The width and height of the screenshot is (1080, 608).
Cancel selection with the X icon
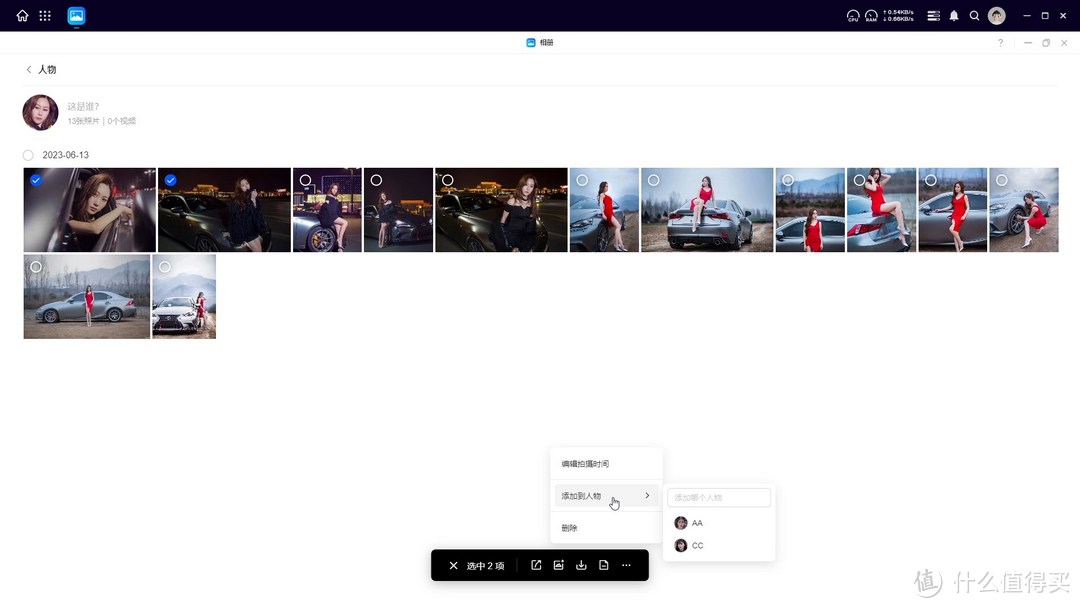(453, 566)
